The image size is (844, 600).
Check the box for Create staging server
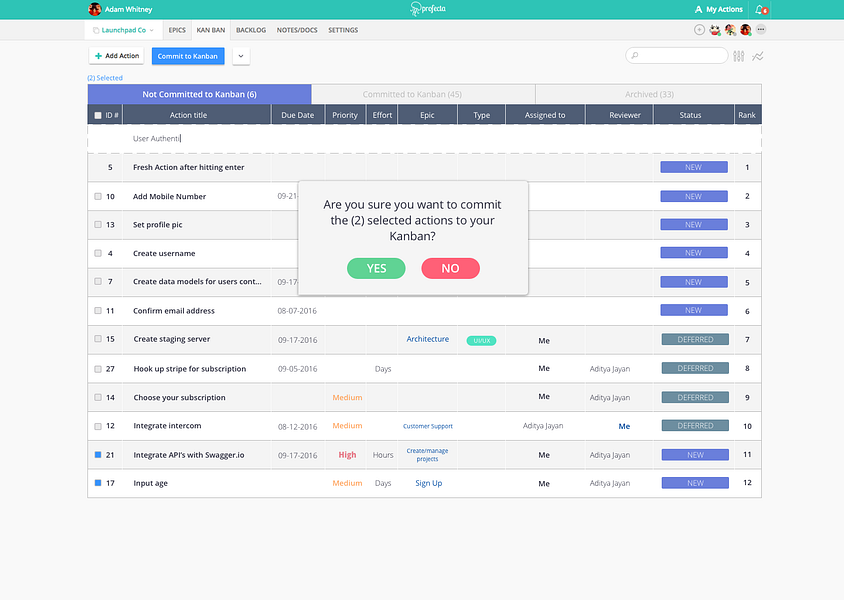98,339
